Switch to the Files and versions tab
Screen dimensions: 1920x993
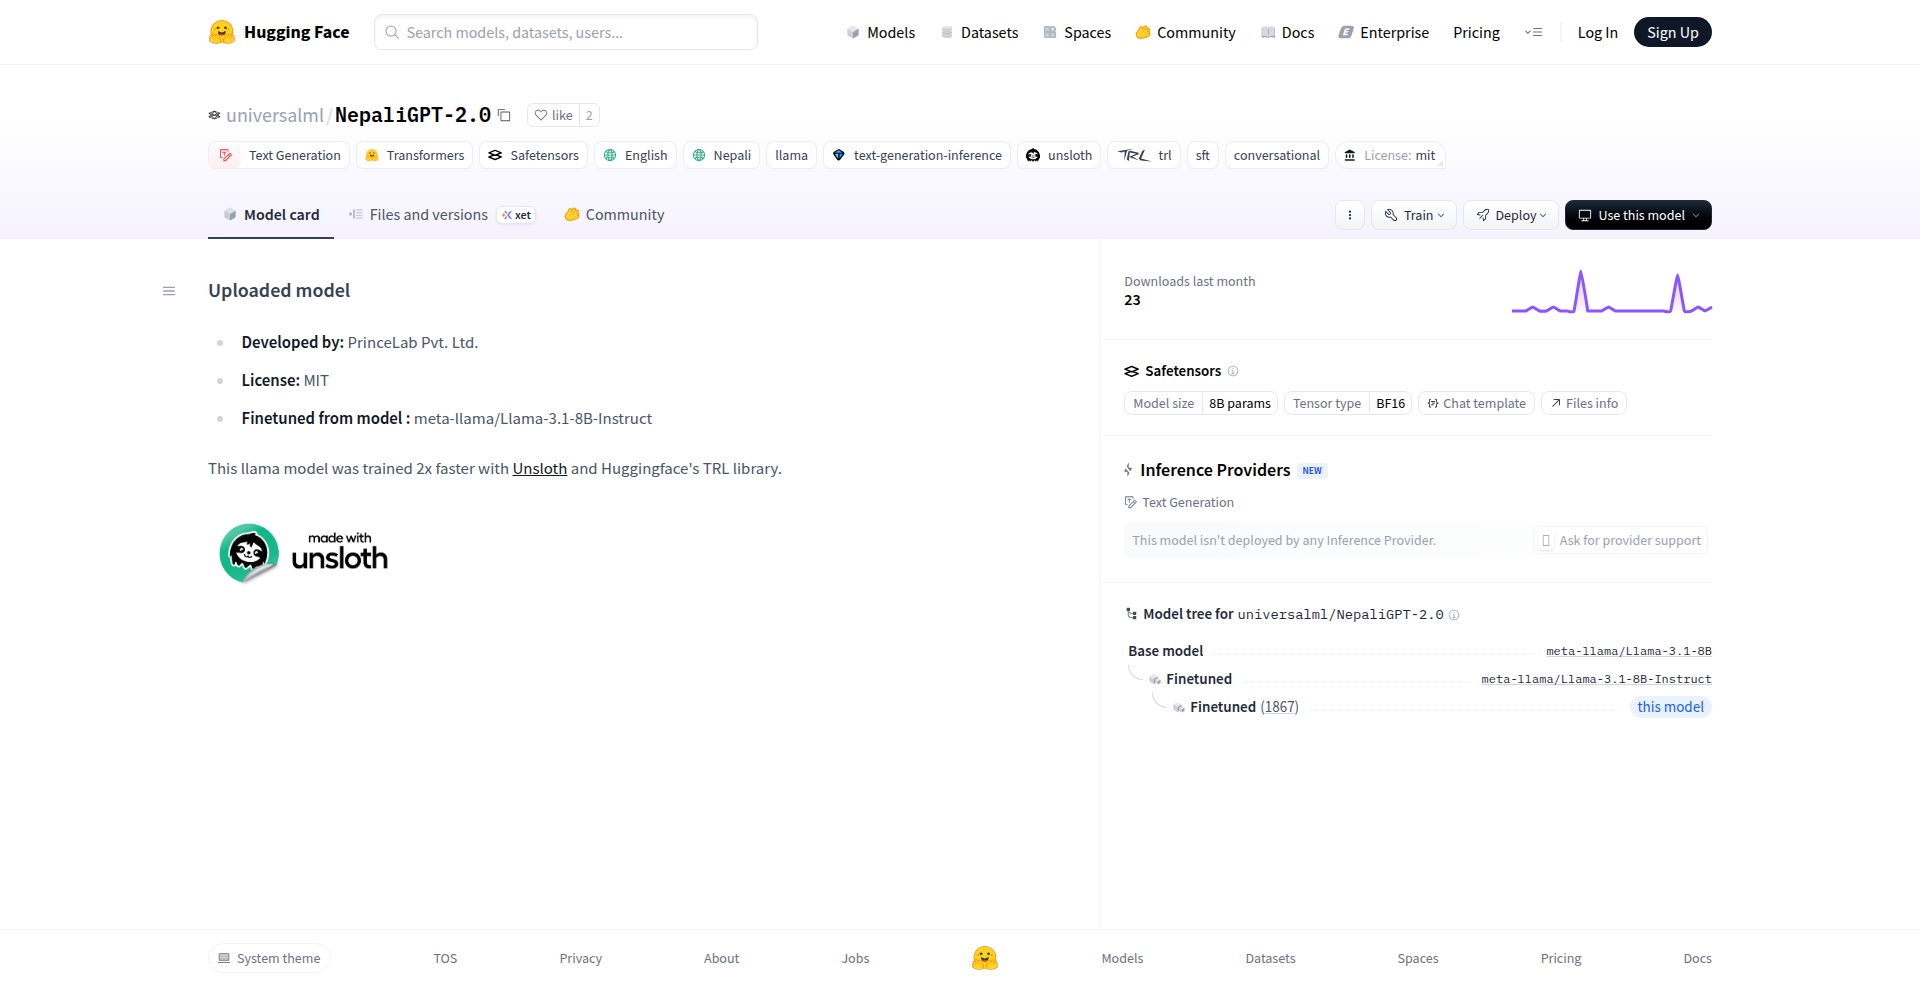[x=429, y=214]
